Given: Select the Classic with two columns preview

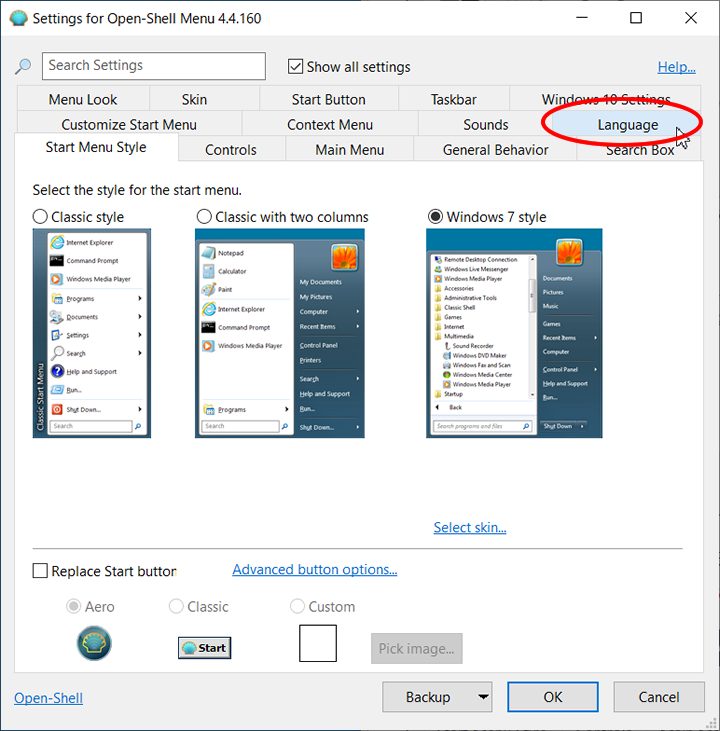Looking at the screenshot, I should 280,333.
